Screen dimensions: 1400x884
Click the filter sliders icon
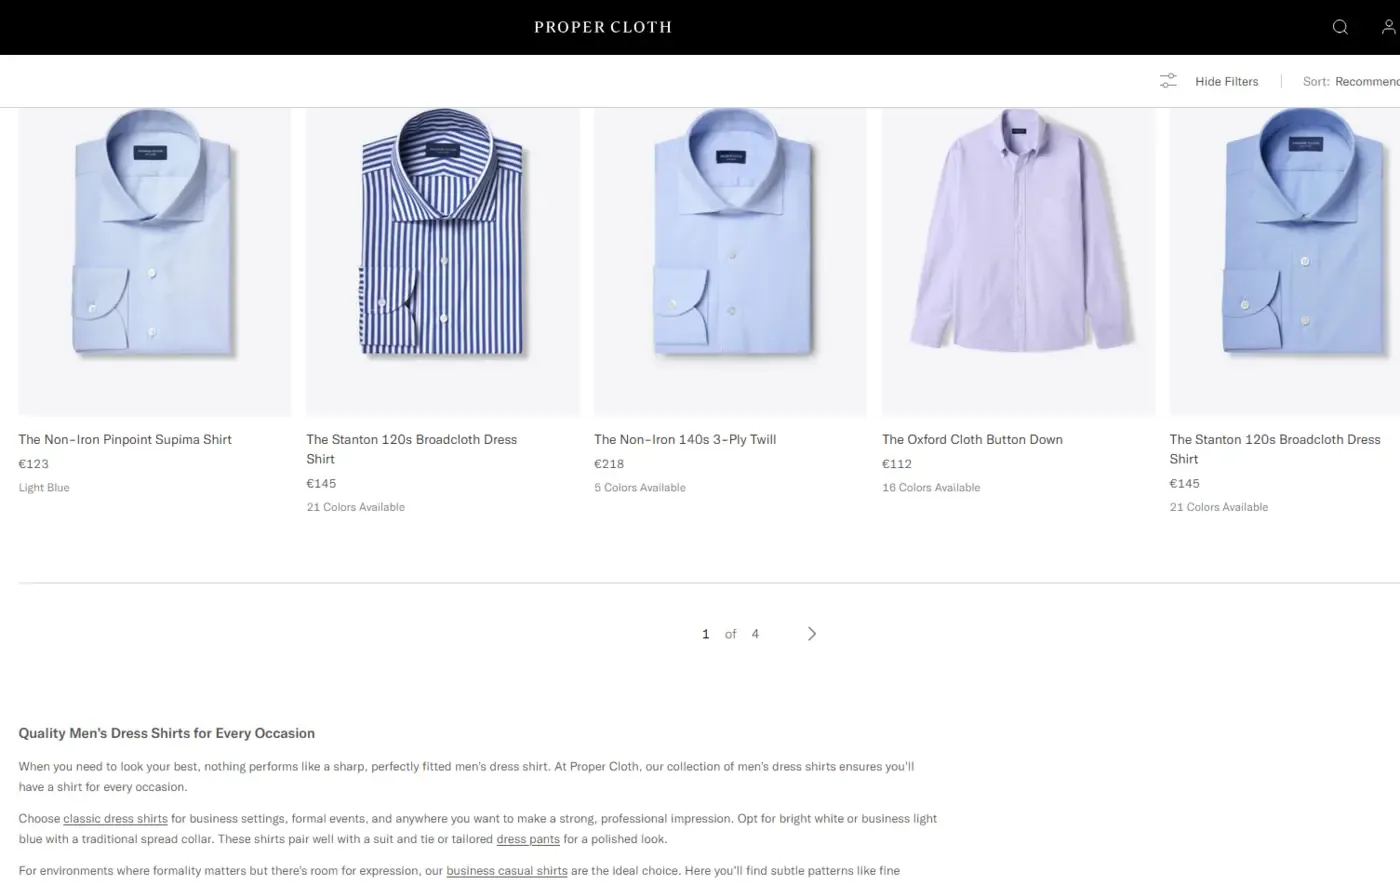pyautogui.click(x=1168, y=81)
